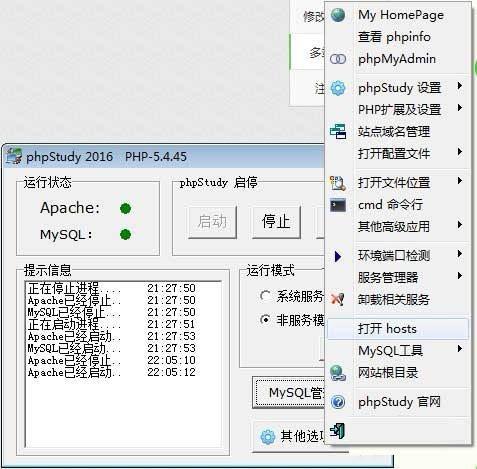The height and width of the screenshot is (469, 477).
Task: Expand the PHP扩展及设置 submenu arrow
Action: click(460, 108)
